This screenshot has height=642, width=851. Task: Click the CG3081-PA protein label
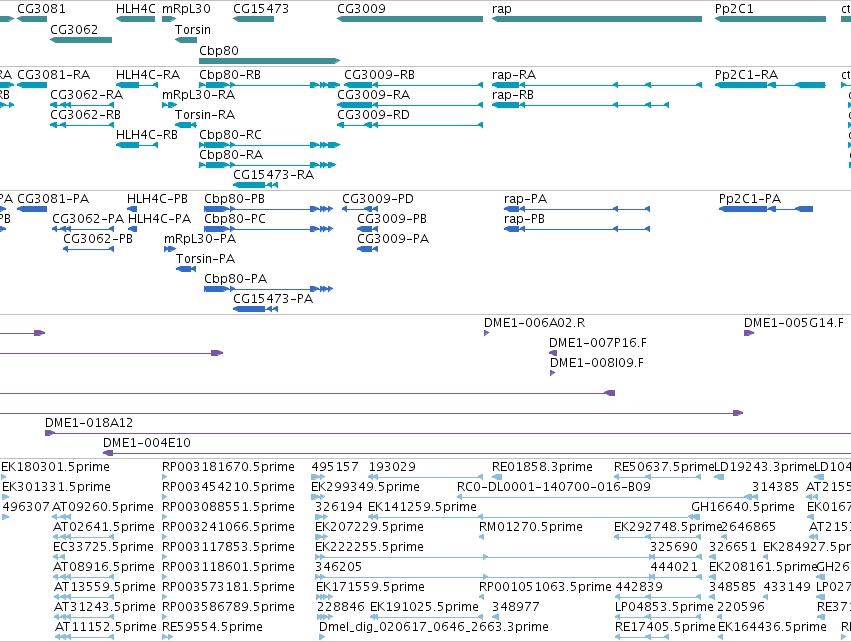[x=53, y=199]
